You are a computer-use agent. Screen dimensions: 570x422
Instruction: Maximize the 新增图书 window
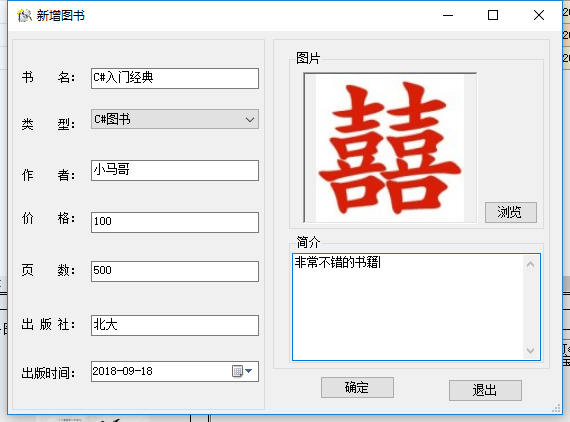tap(493, 15)
